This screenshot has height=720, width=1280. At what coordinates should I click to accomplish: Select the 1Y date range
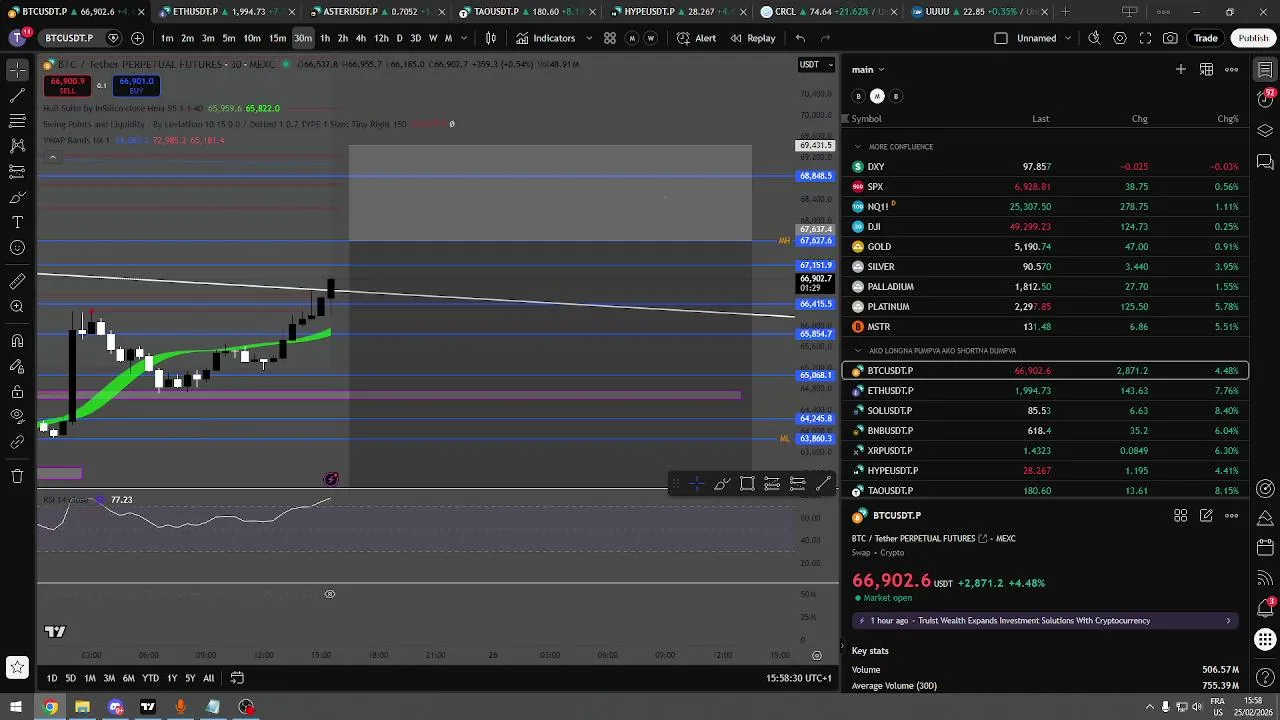point(172,678)
